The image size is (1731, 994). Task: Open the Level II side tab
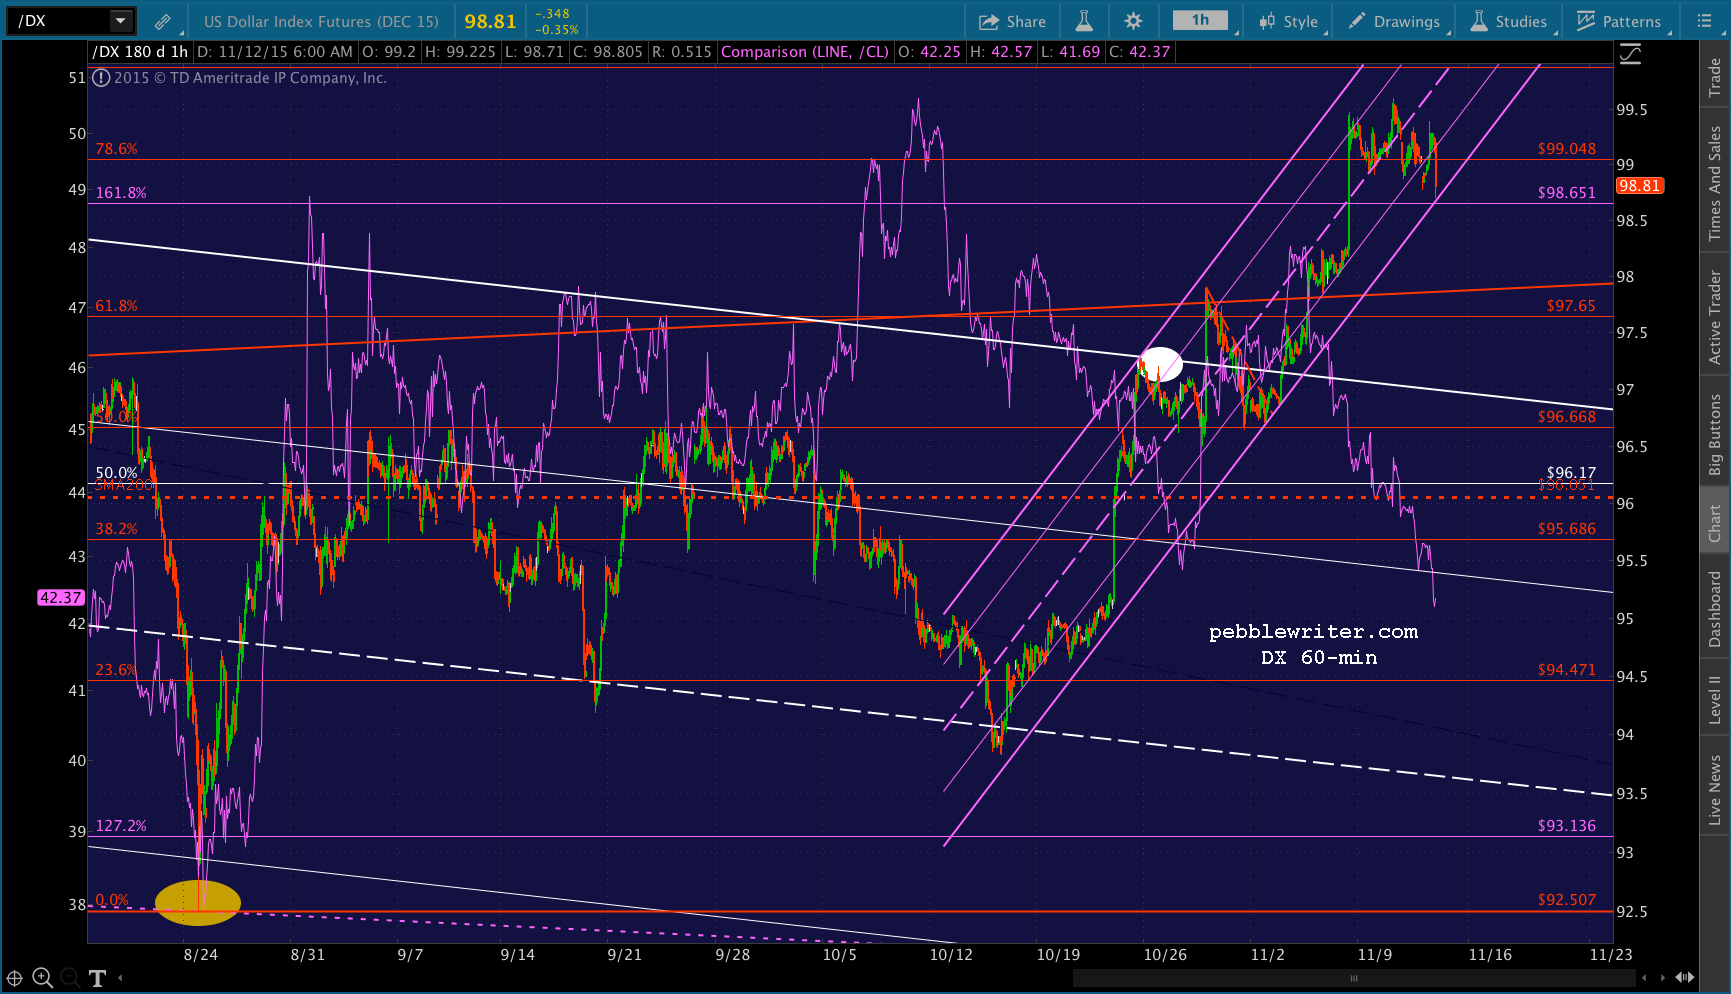coord(1715,698)
